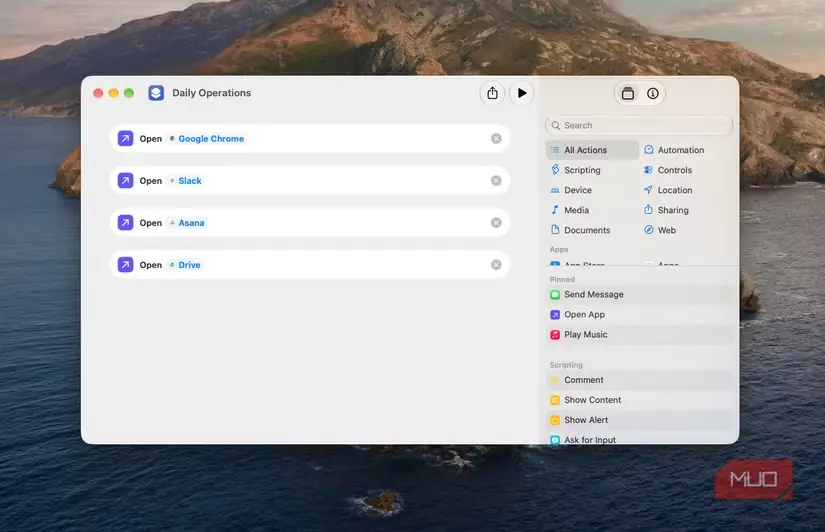Click the Show Alert yellow icon

tap(555, 420)
